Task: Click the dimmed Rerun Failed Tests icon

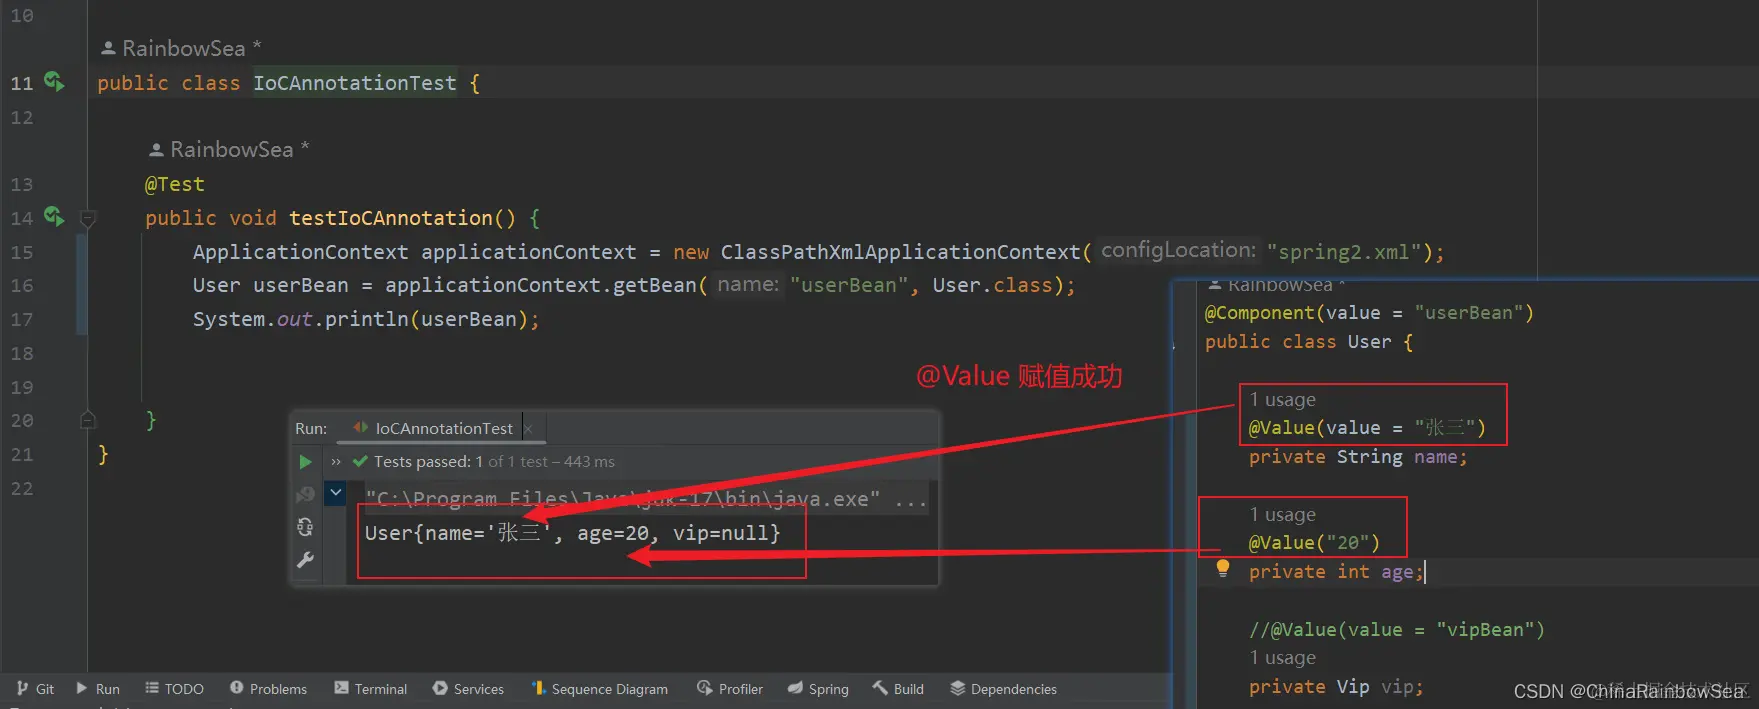Action: (x=306, y=494)
